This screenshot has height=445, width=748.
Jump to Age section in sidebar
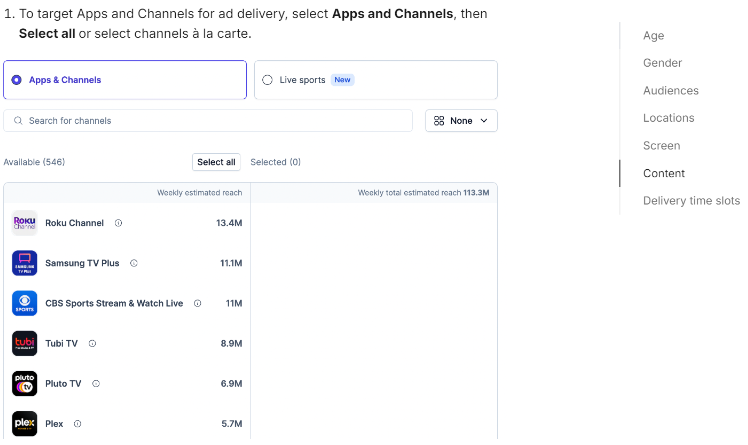654,36
